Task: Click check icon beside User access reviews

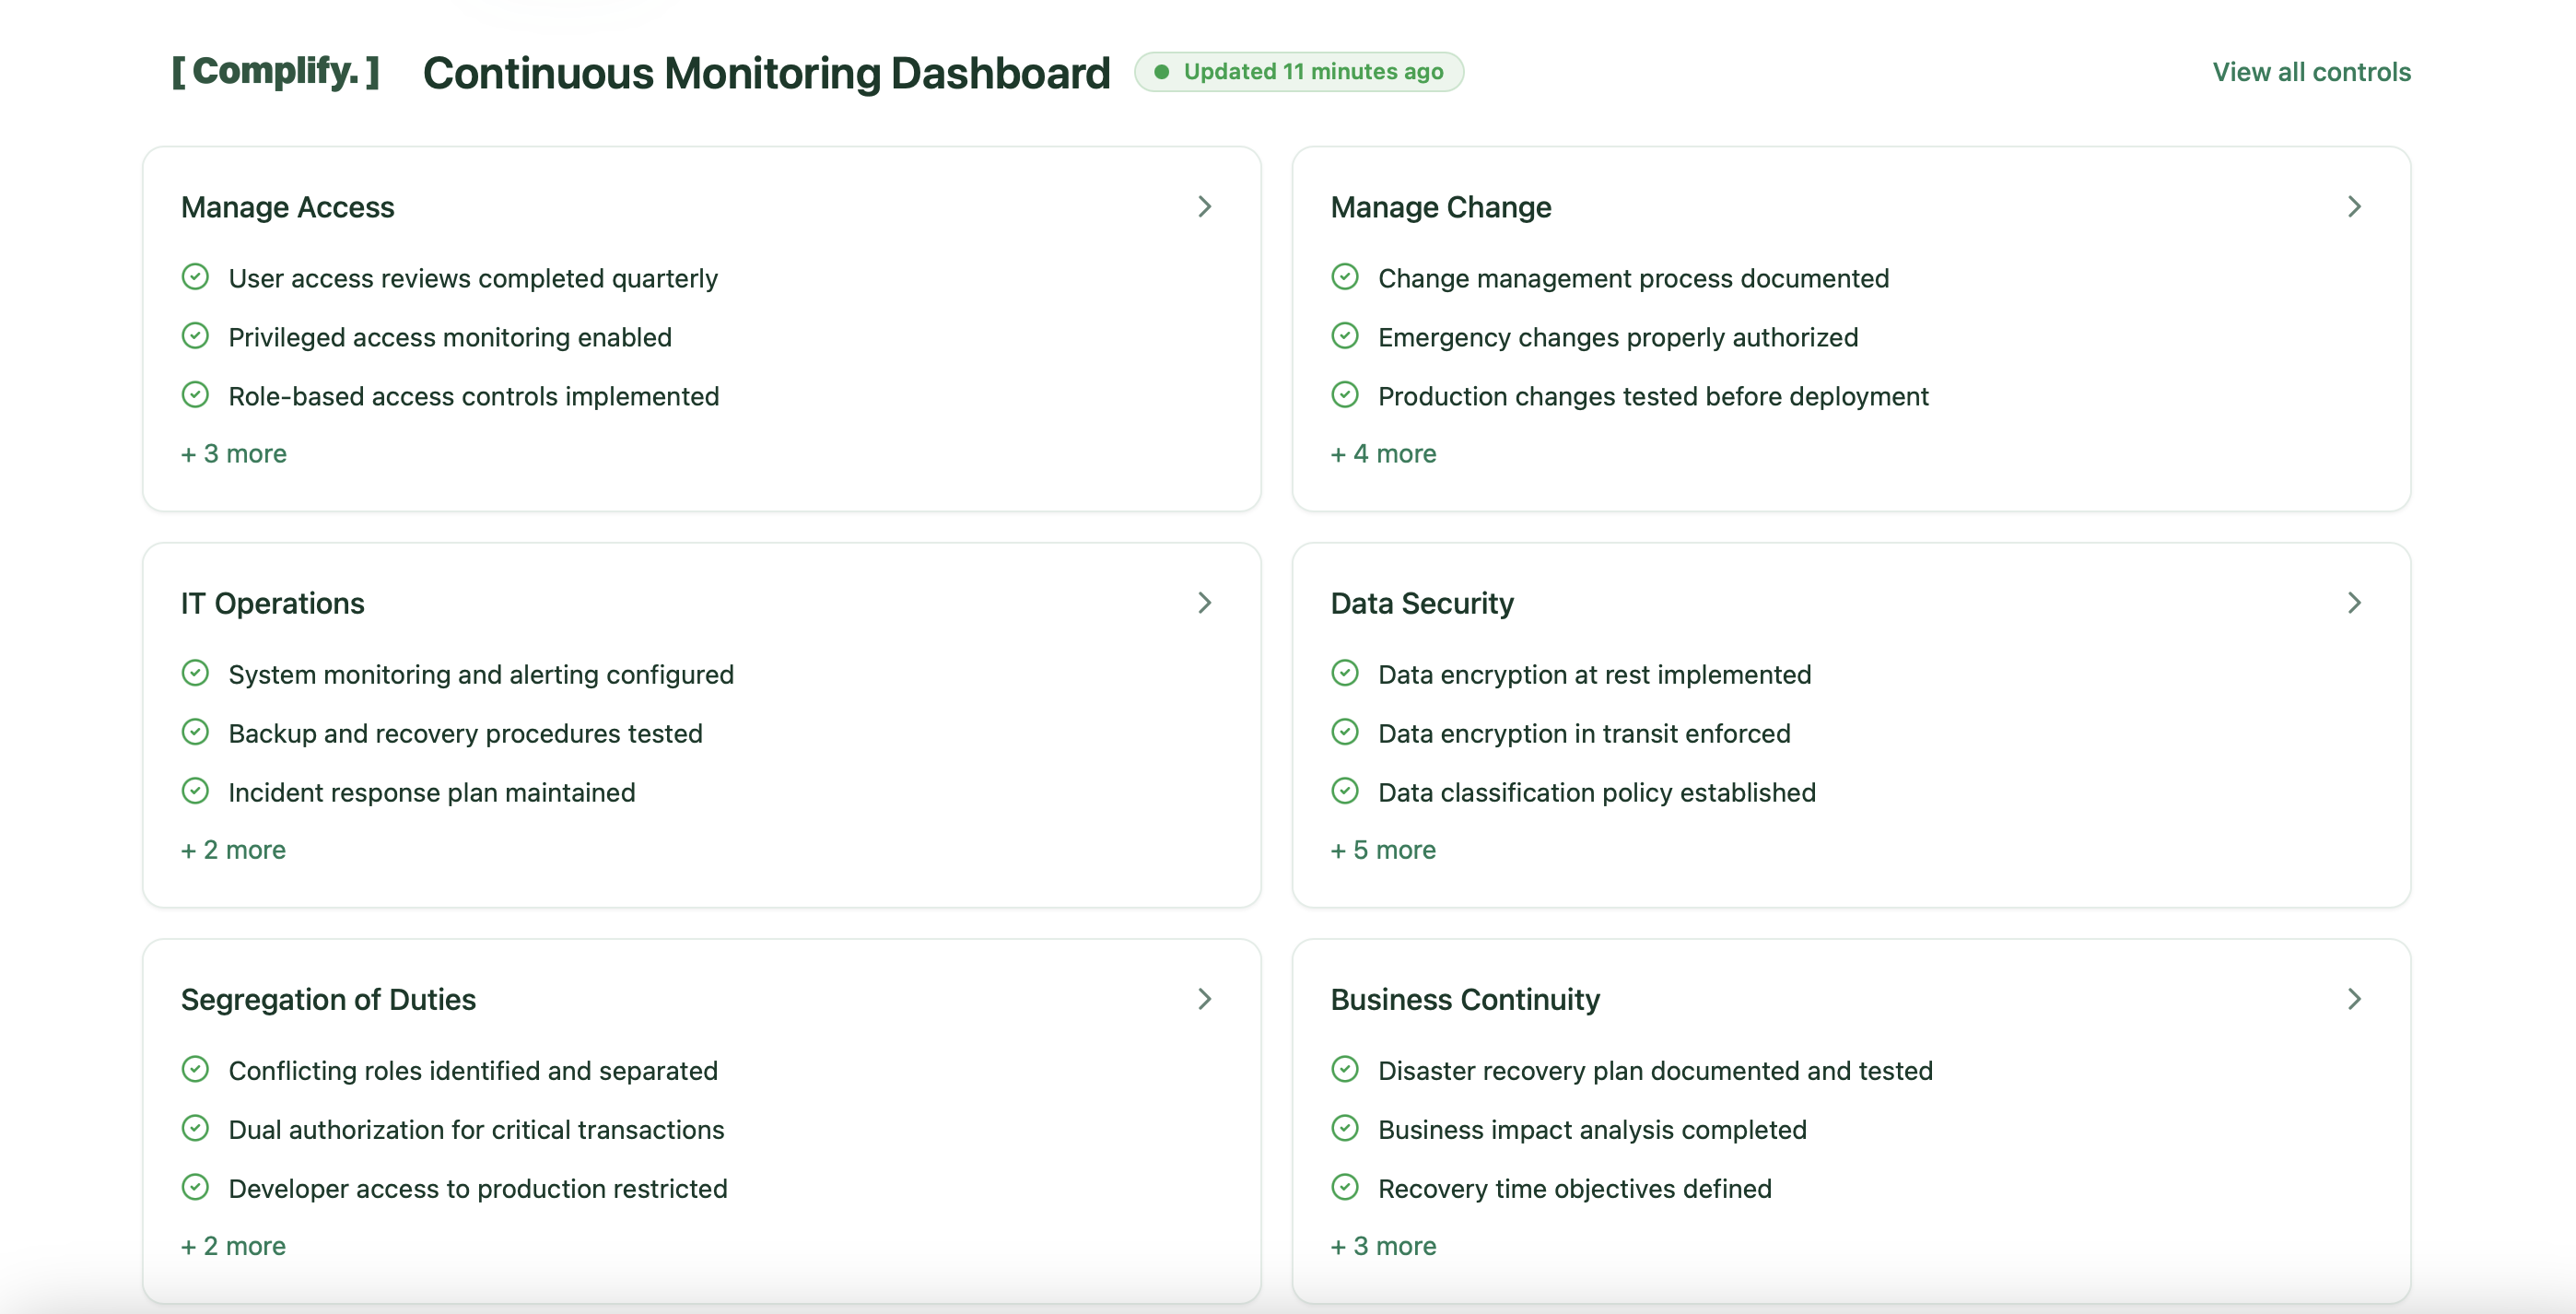Action: point(195,277)
